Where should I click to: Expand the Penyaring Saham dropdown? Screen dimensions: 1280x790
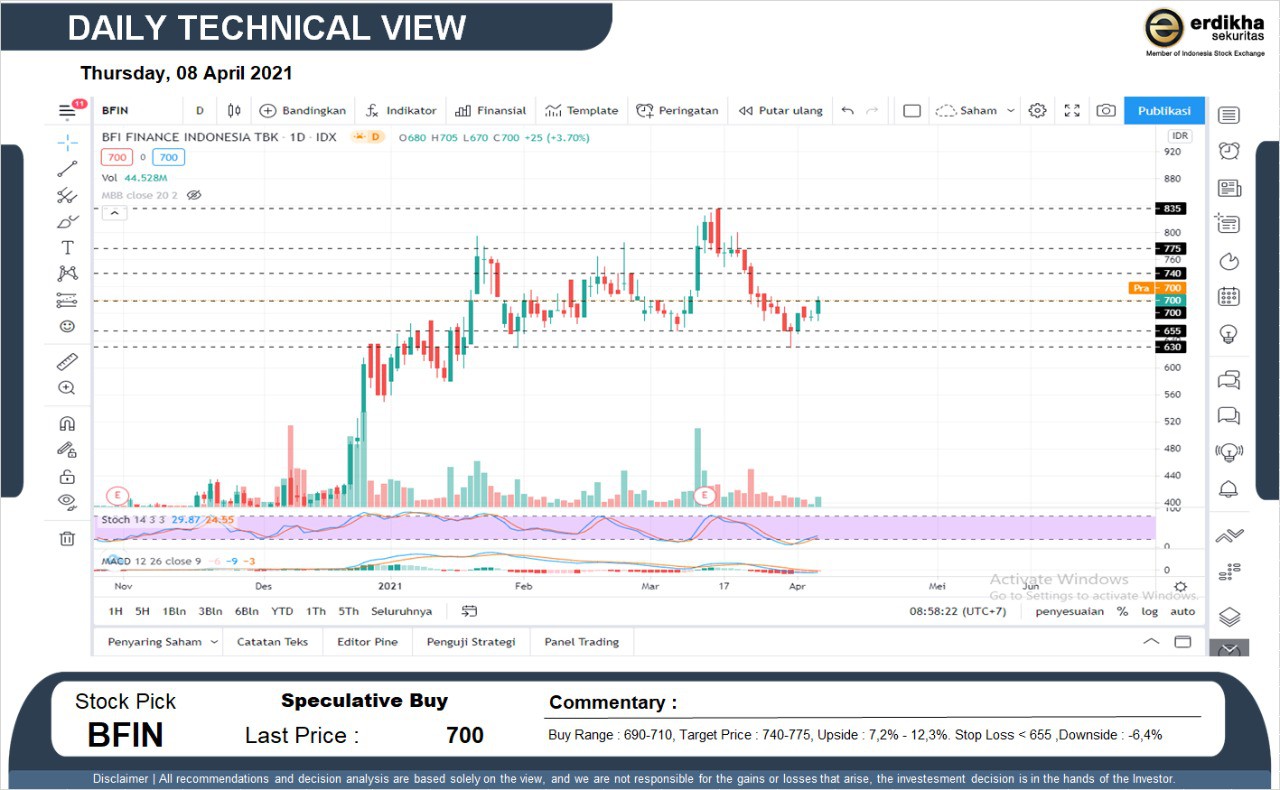[214, 642]
